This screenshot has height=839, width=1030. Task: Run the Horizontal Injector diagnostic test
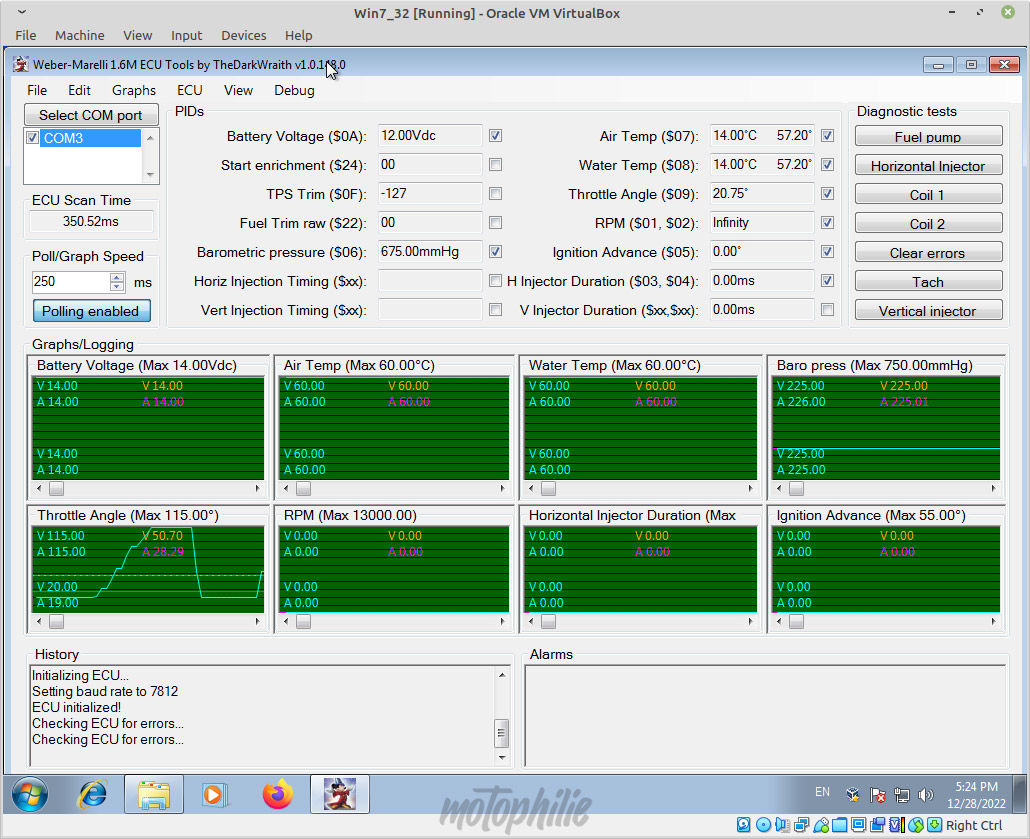tap(928, 166)
